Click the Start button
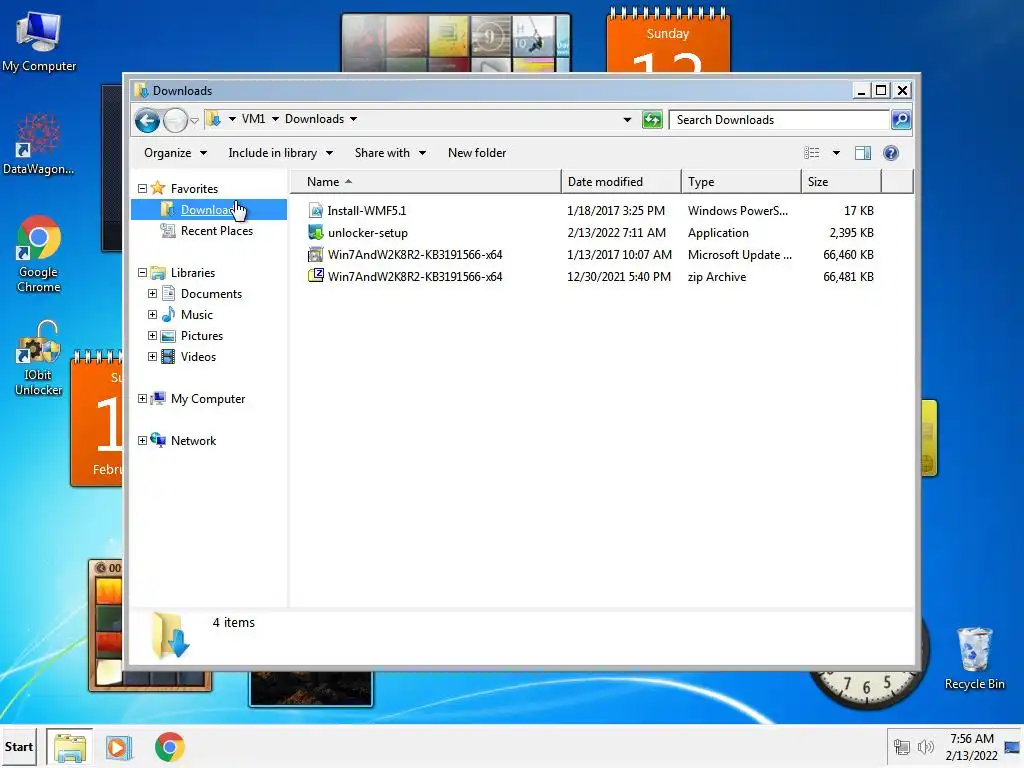The image size is (1024, 768). (x=19, y=747)
